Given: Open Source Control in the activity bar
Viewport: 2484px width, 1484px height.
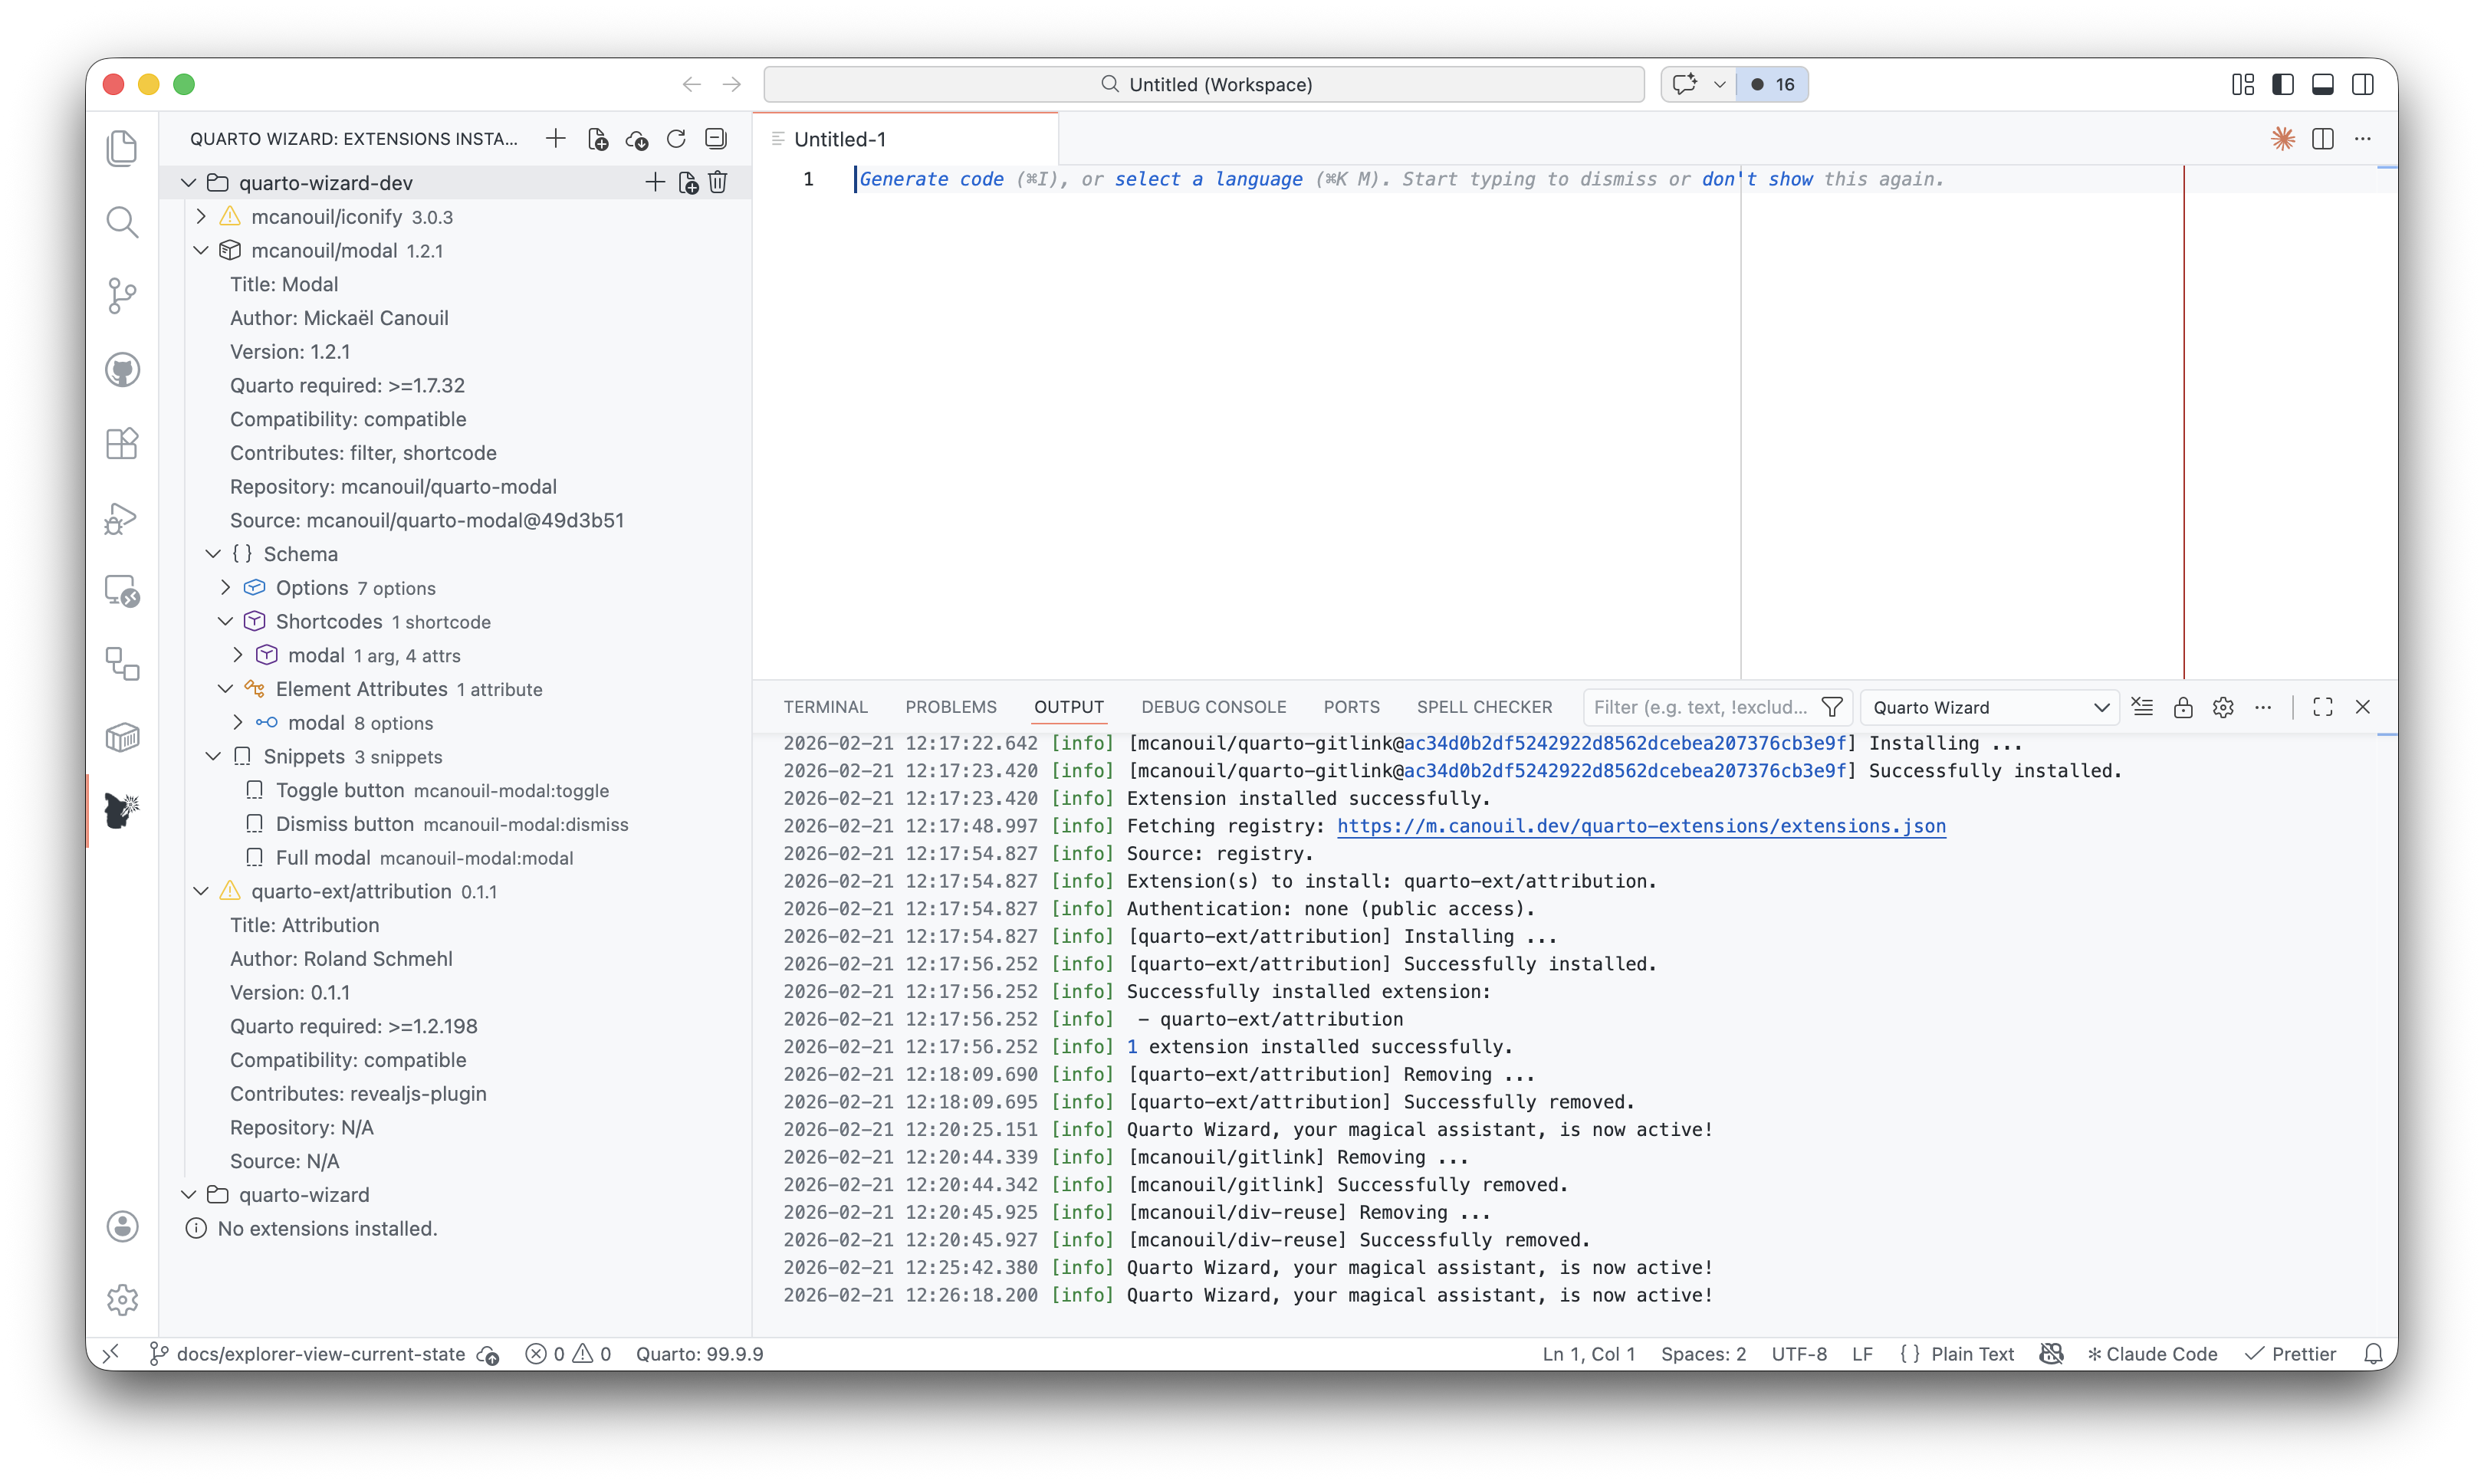Looking at the screenshot, I should pos(122,295).
